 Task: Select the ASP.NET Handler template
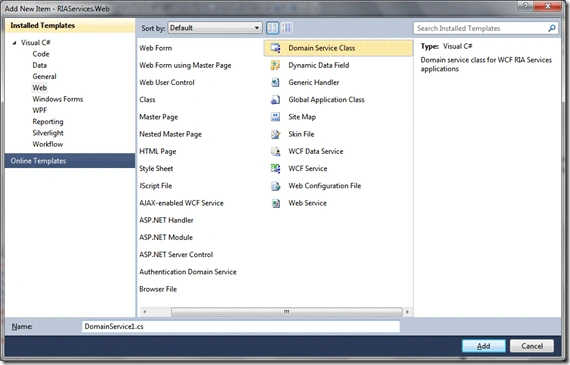tap(166, 220)
